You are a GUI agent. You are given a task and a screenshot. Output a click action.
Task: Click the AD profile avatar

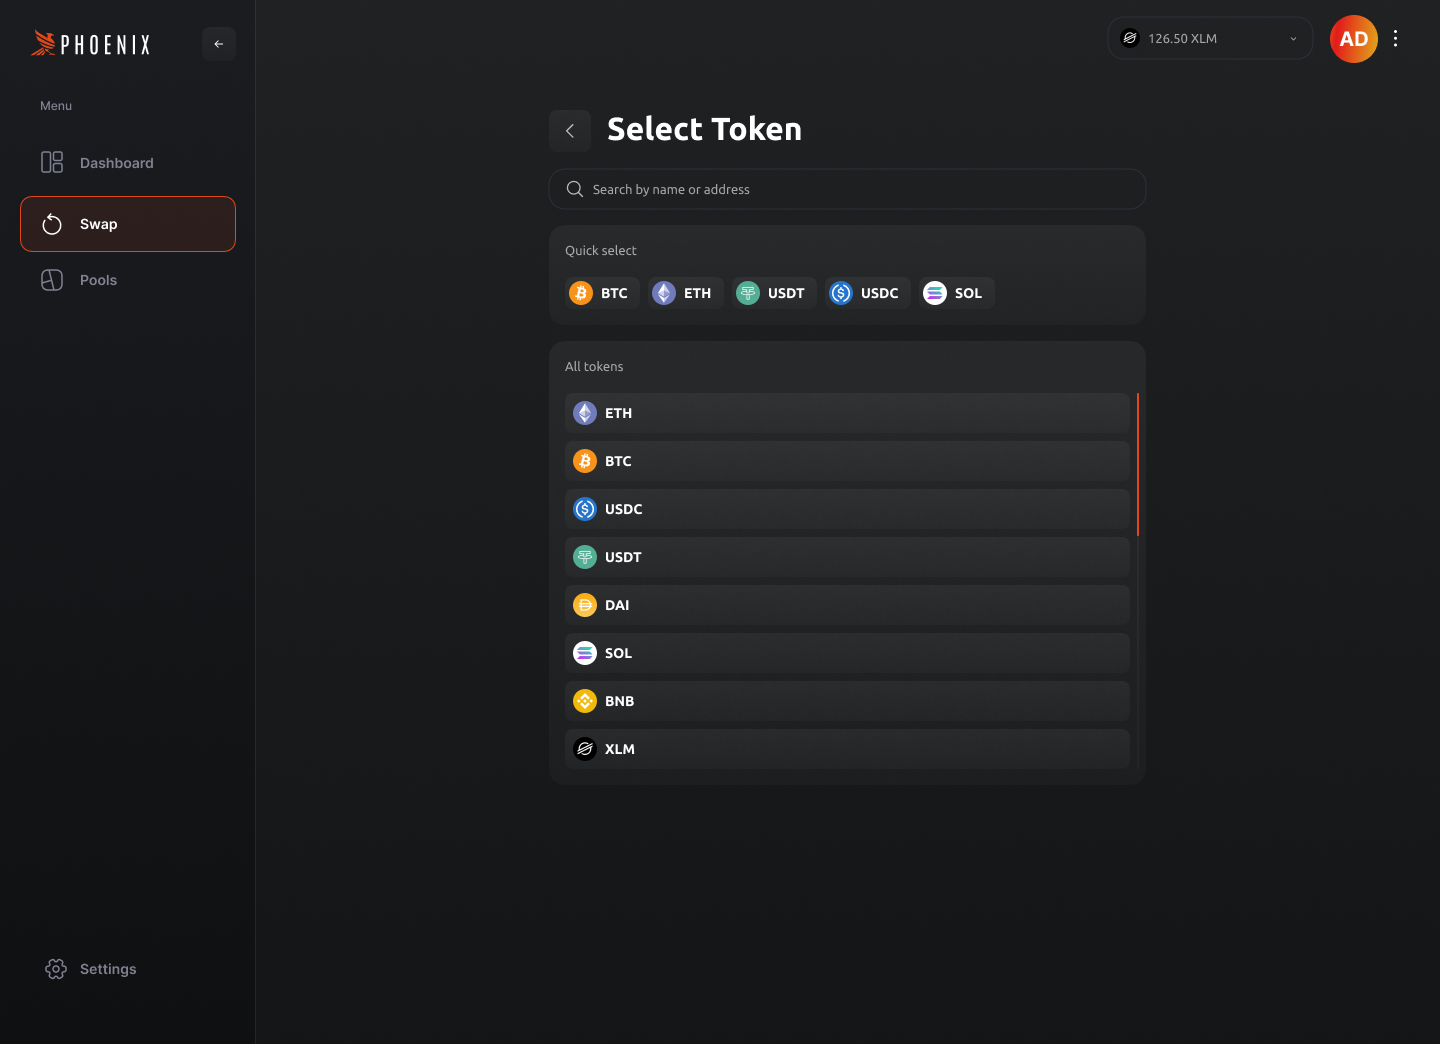[1354, 39]
